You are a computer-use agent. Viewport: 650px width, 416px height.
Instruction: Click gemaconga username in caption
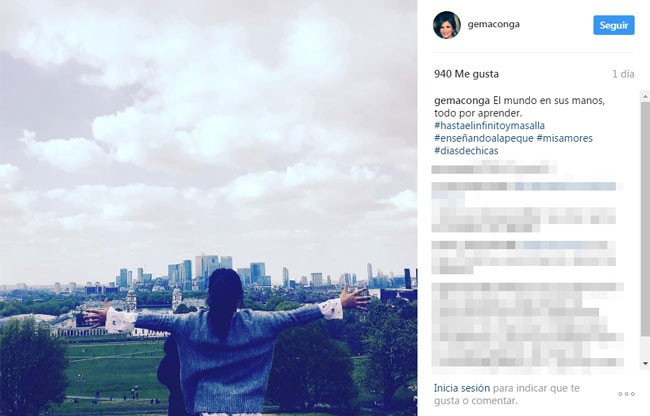pos(462,101)
